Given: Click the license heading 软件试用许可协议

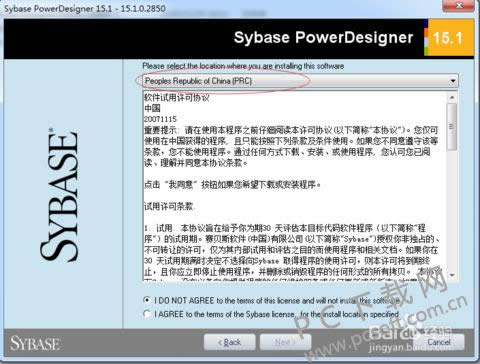Looking at the screenshot, I should (x=177, y=98).
